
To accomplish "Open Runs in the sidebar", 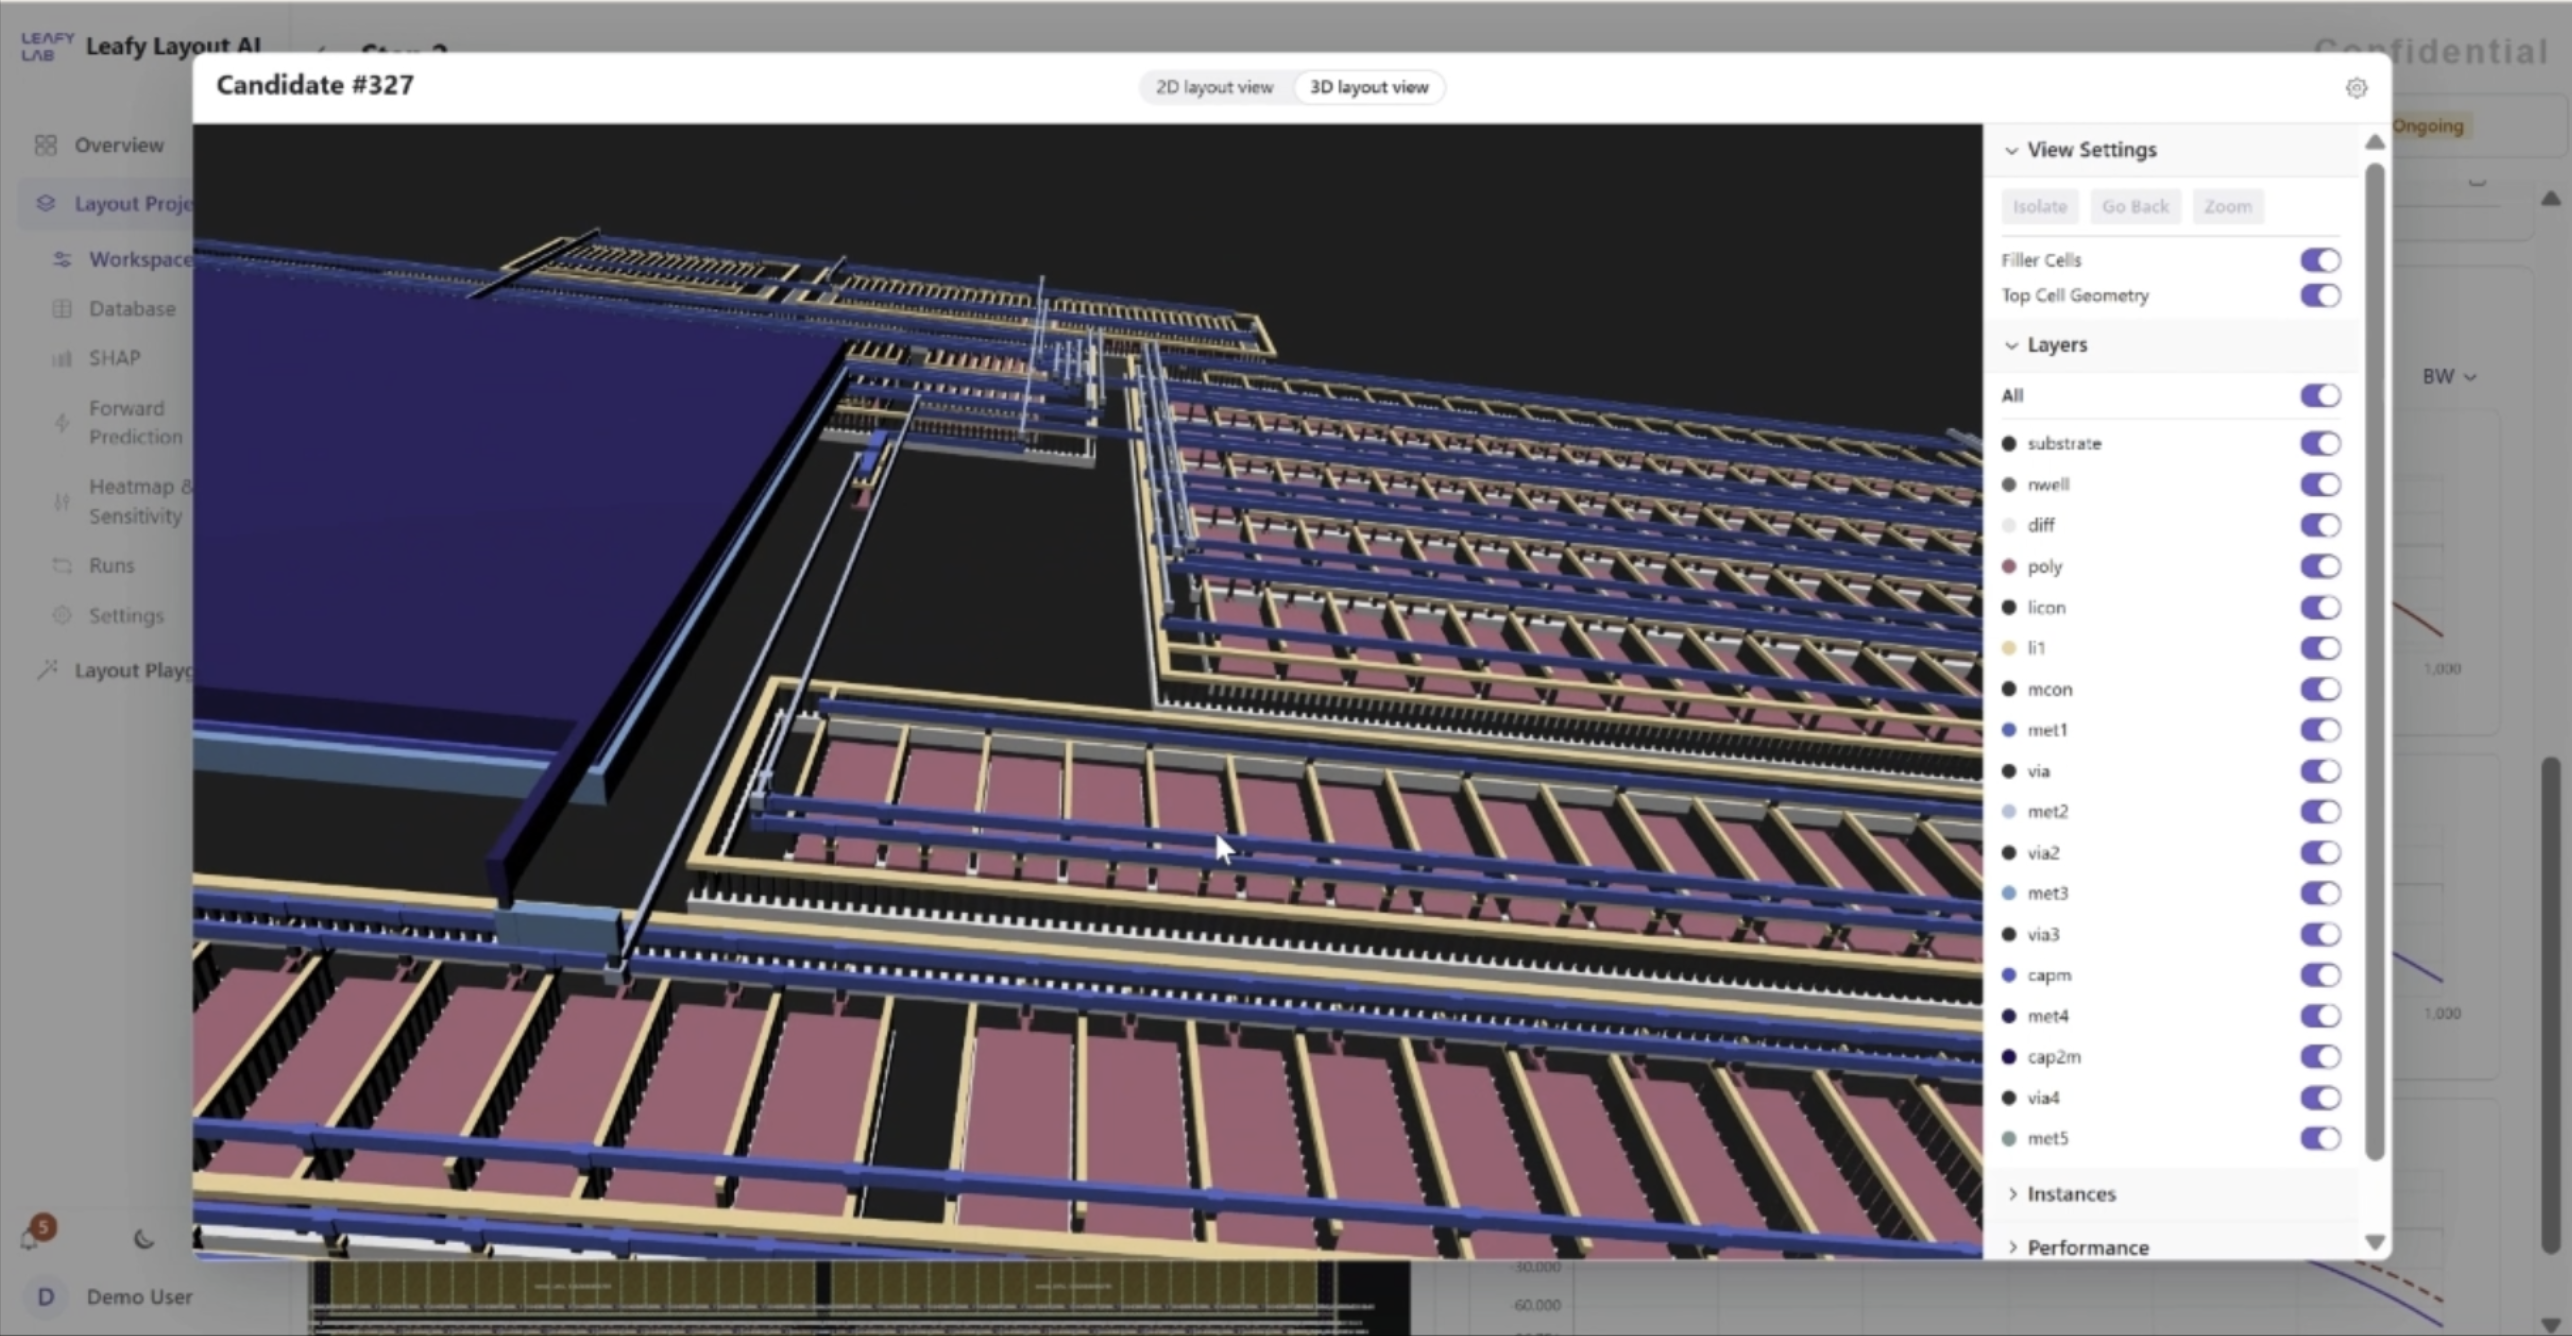I will click(x=111, y=566).
